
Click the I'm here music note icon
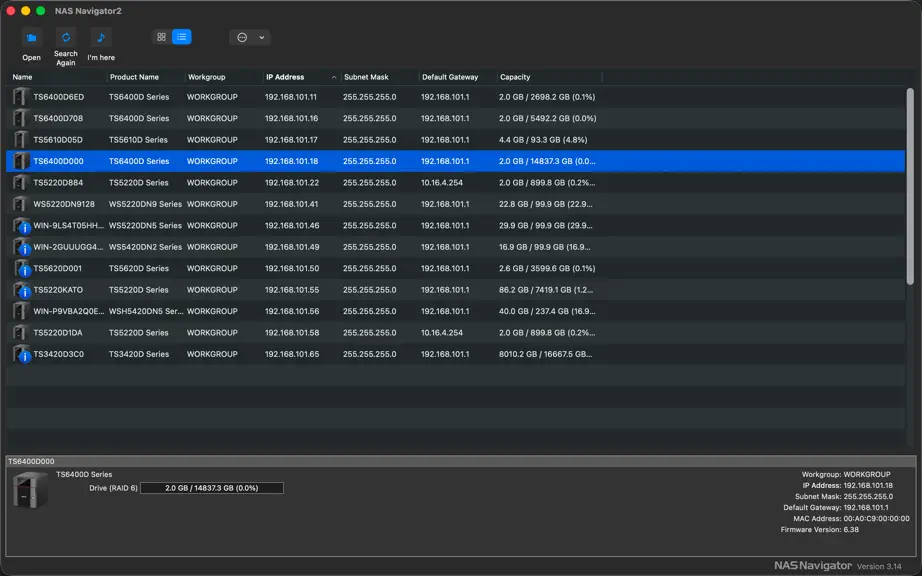click(x=101, y=38)
